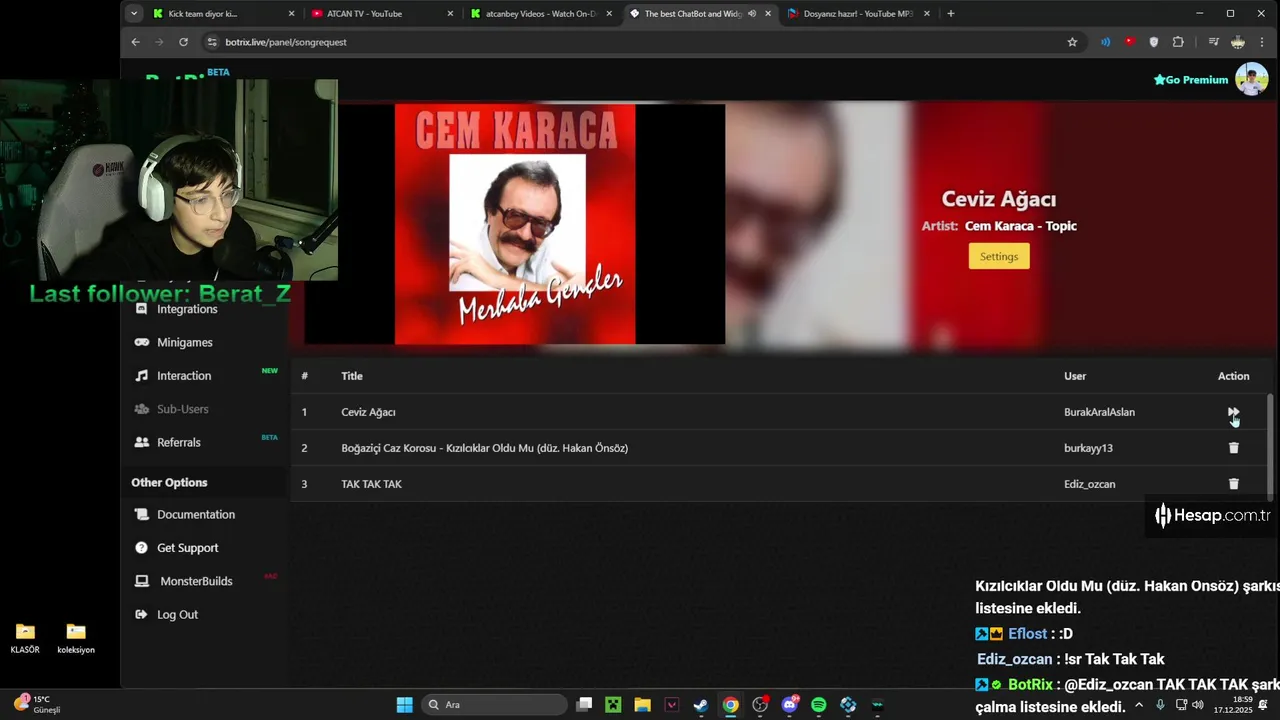Click the Interaction music note icon
Screen dimensions: 1280x720
pos(141,376)
